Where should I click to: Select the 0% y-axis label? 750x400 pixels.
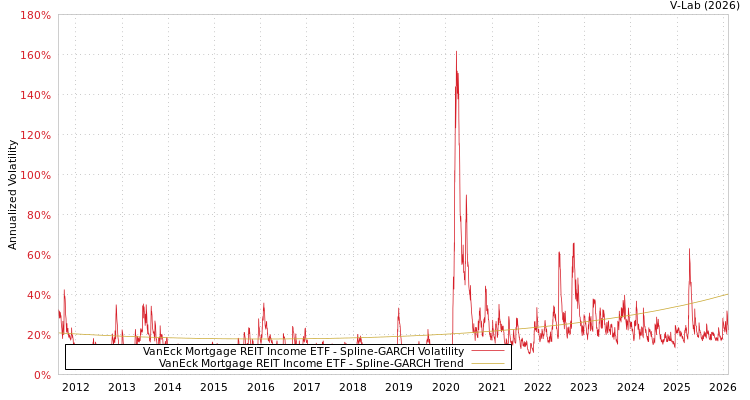[x=42, y=375]
